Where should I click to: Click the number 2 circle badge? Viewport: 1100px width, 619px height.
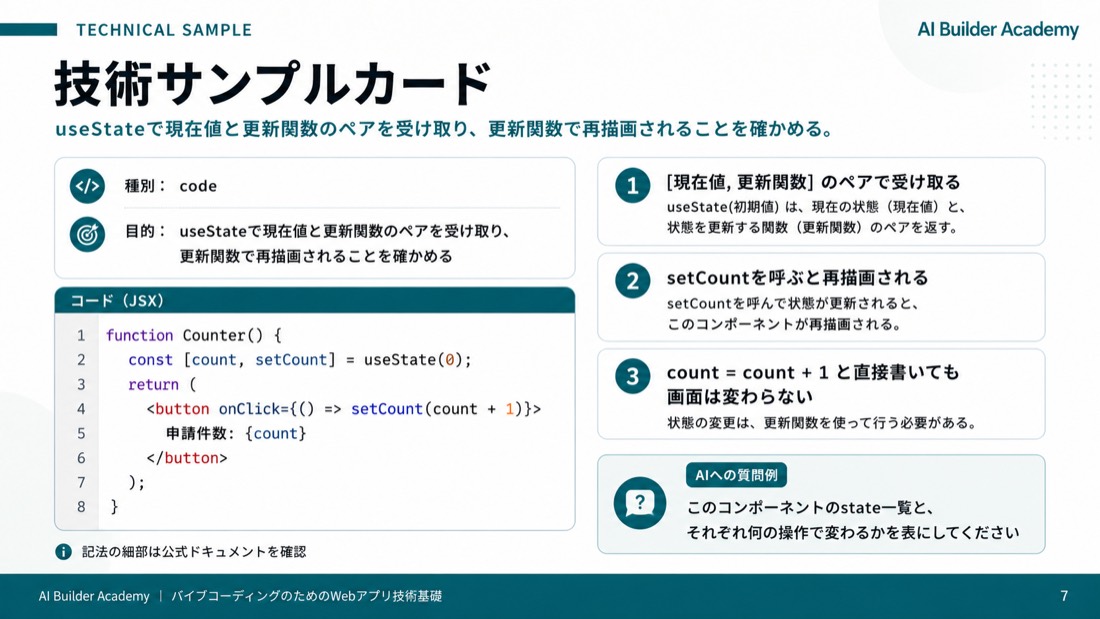(632, 280)
